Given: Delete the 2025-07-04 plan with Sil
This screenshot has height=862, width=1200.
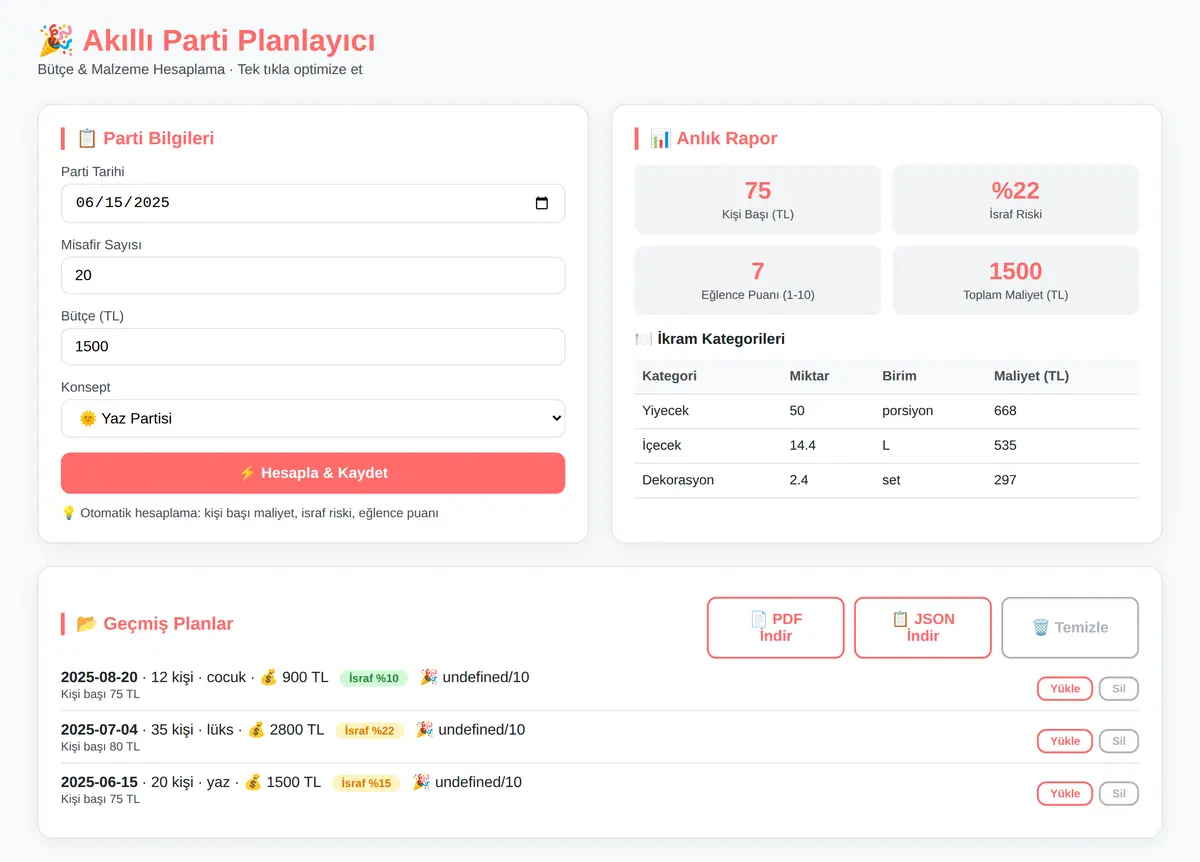Looking at the screenshot, I should 1119,741.
